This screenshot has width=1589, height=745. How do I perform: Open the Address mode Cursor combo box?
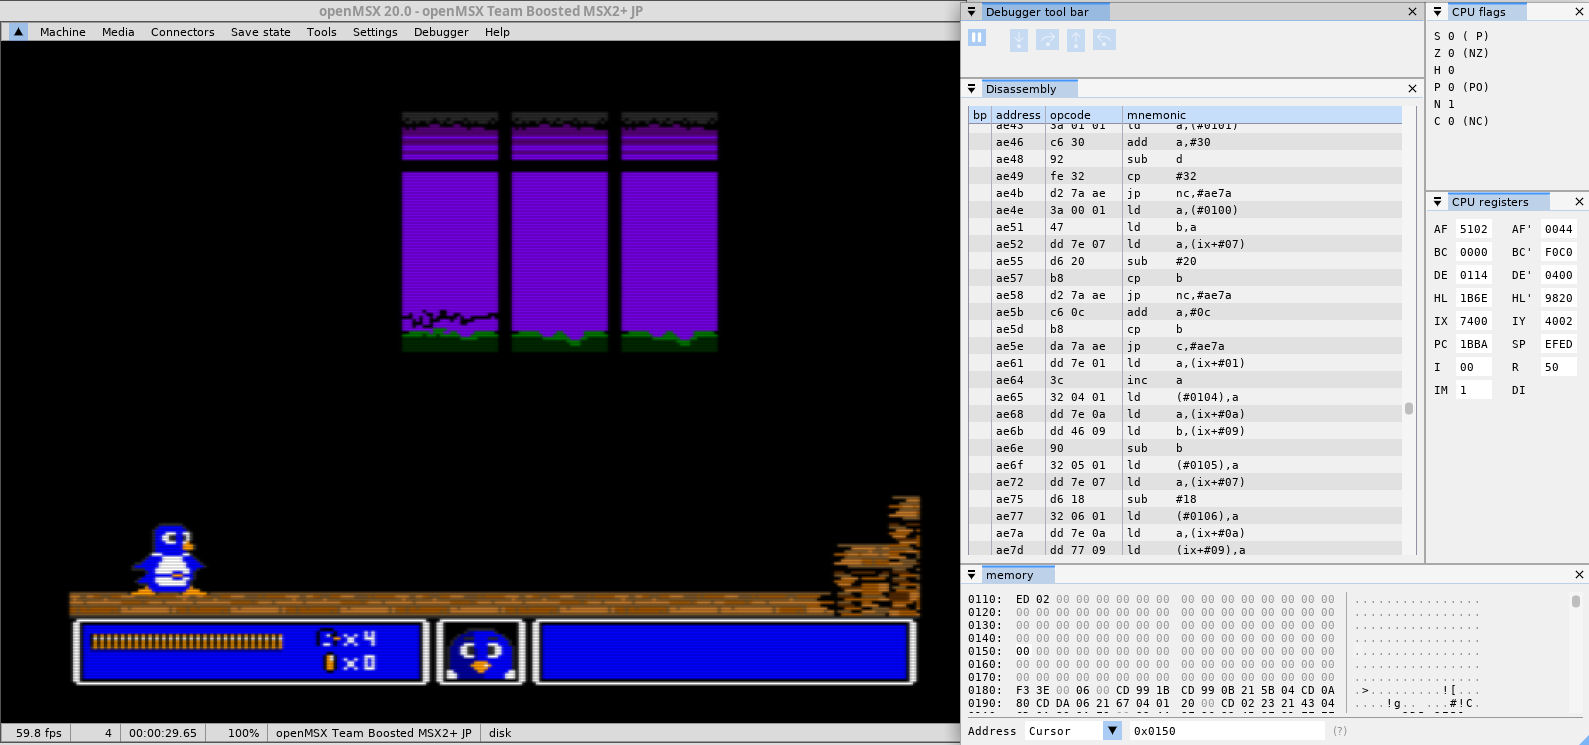point(1074,731)
